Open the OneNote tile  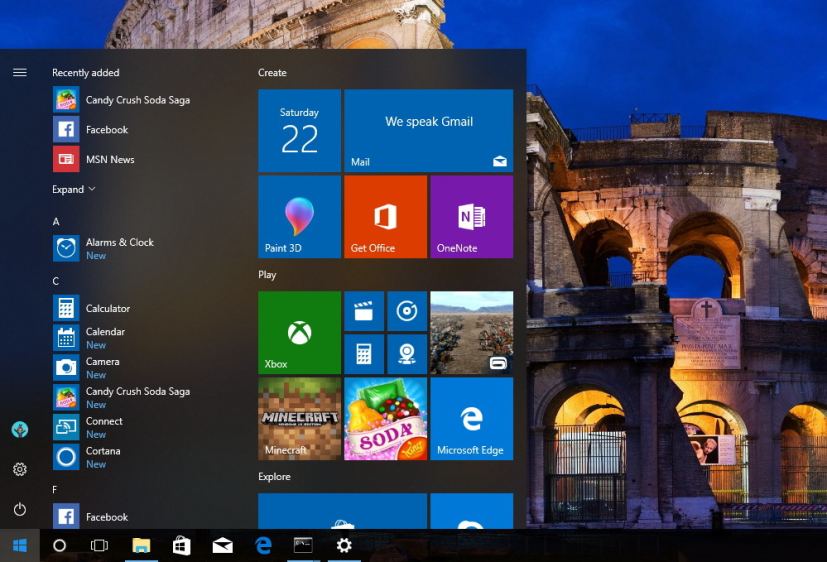click(472, 217)
